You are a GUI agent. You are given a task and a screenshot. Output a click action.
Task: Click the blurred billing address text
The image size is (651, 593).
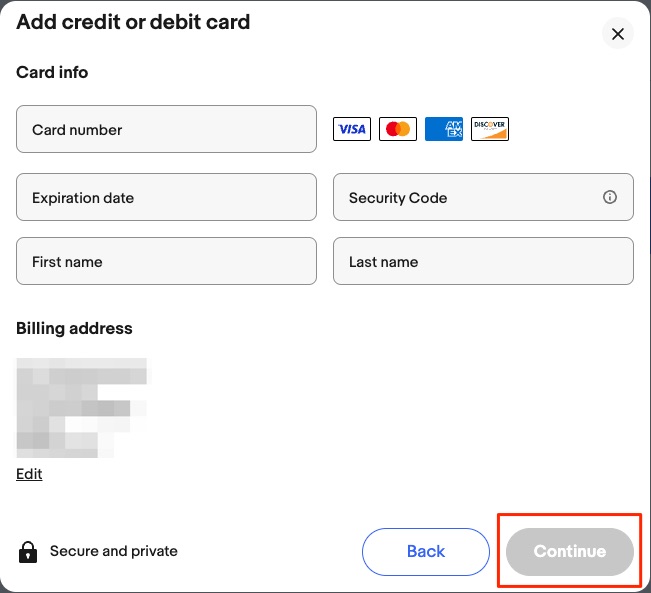pyautogui.click(x=80, y=408)
